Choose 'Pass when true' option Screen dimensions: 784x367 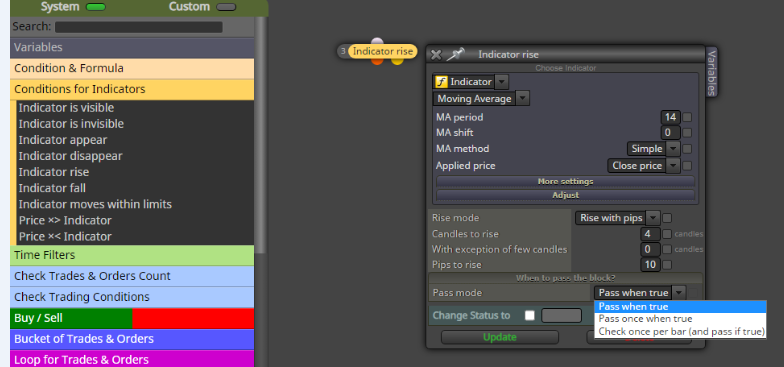680,306
